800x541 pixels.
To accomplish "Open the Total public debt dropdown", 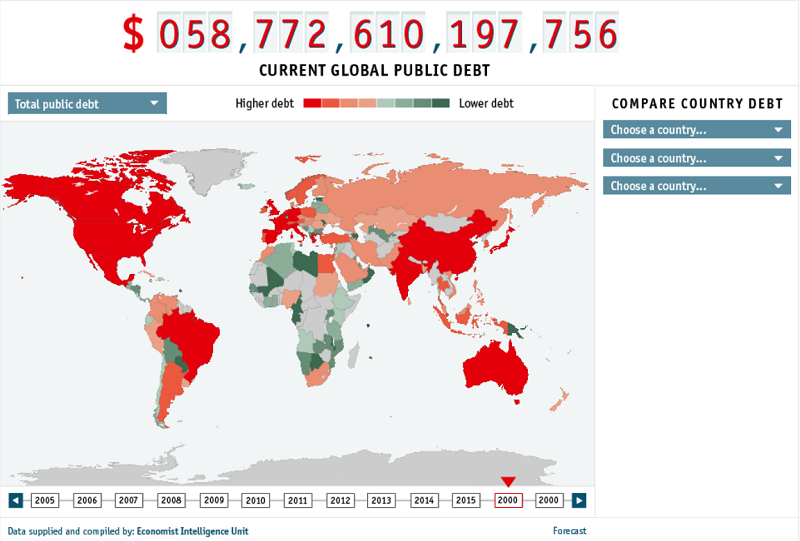I will point(87,104).
